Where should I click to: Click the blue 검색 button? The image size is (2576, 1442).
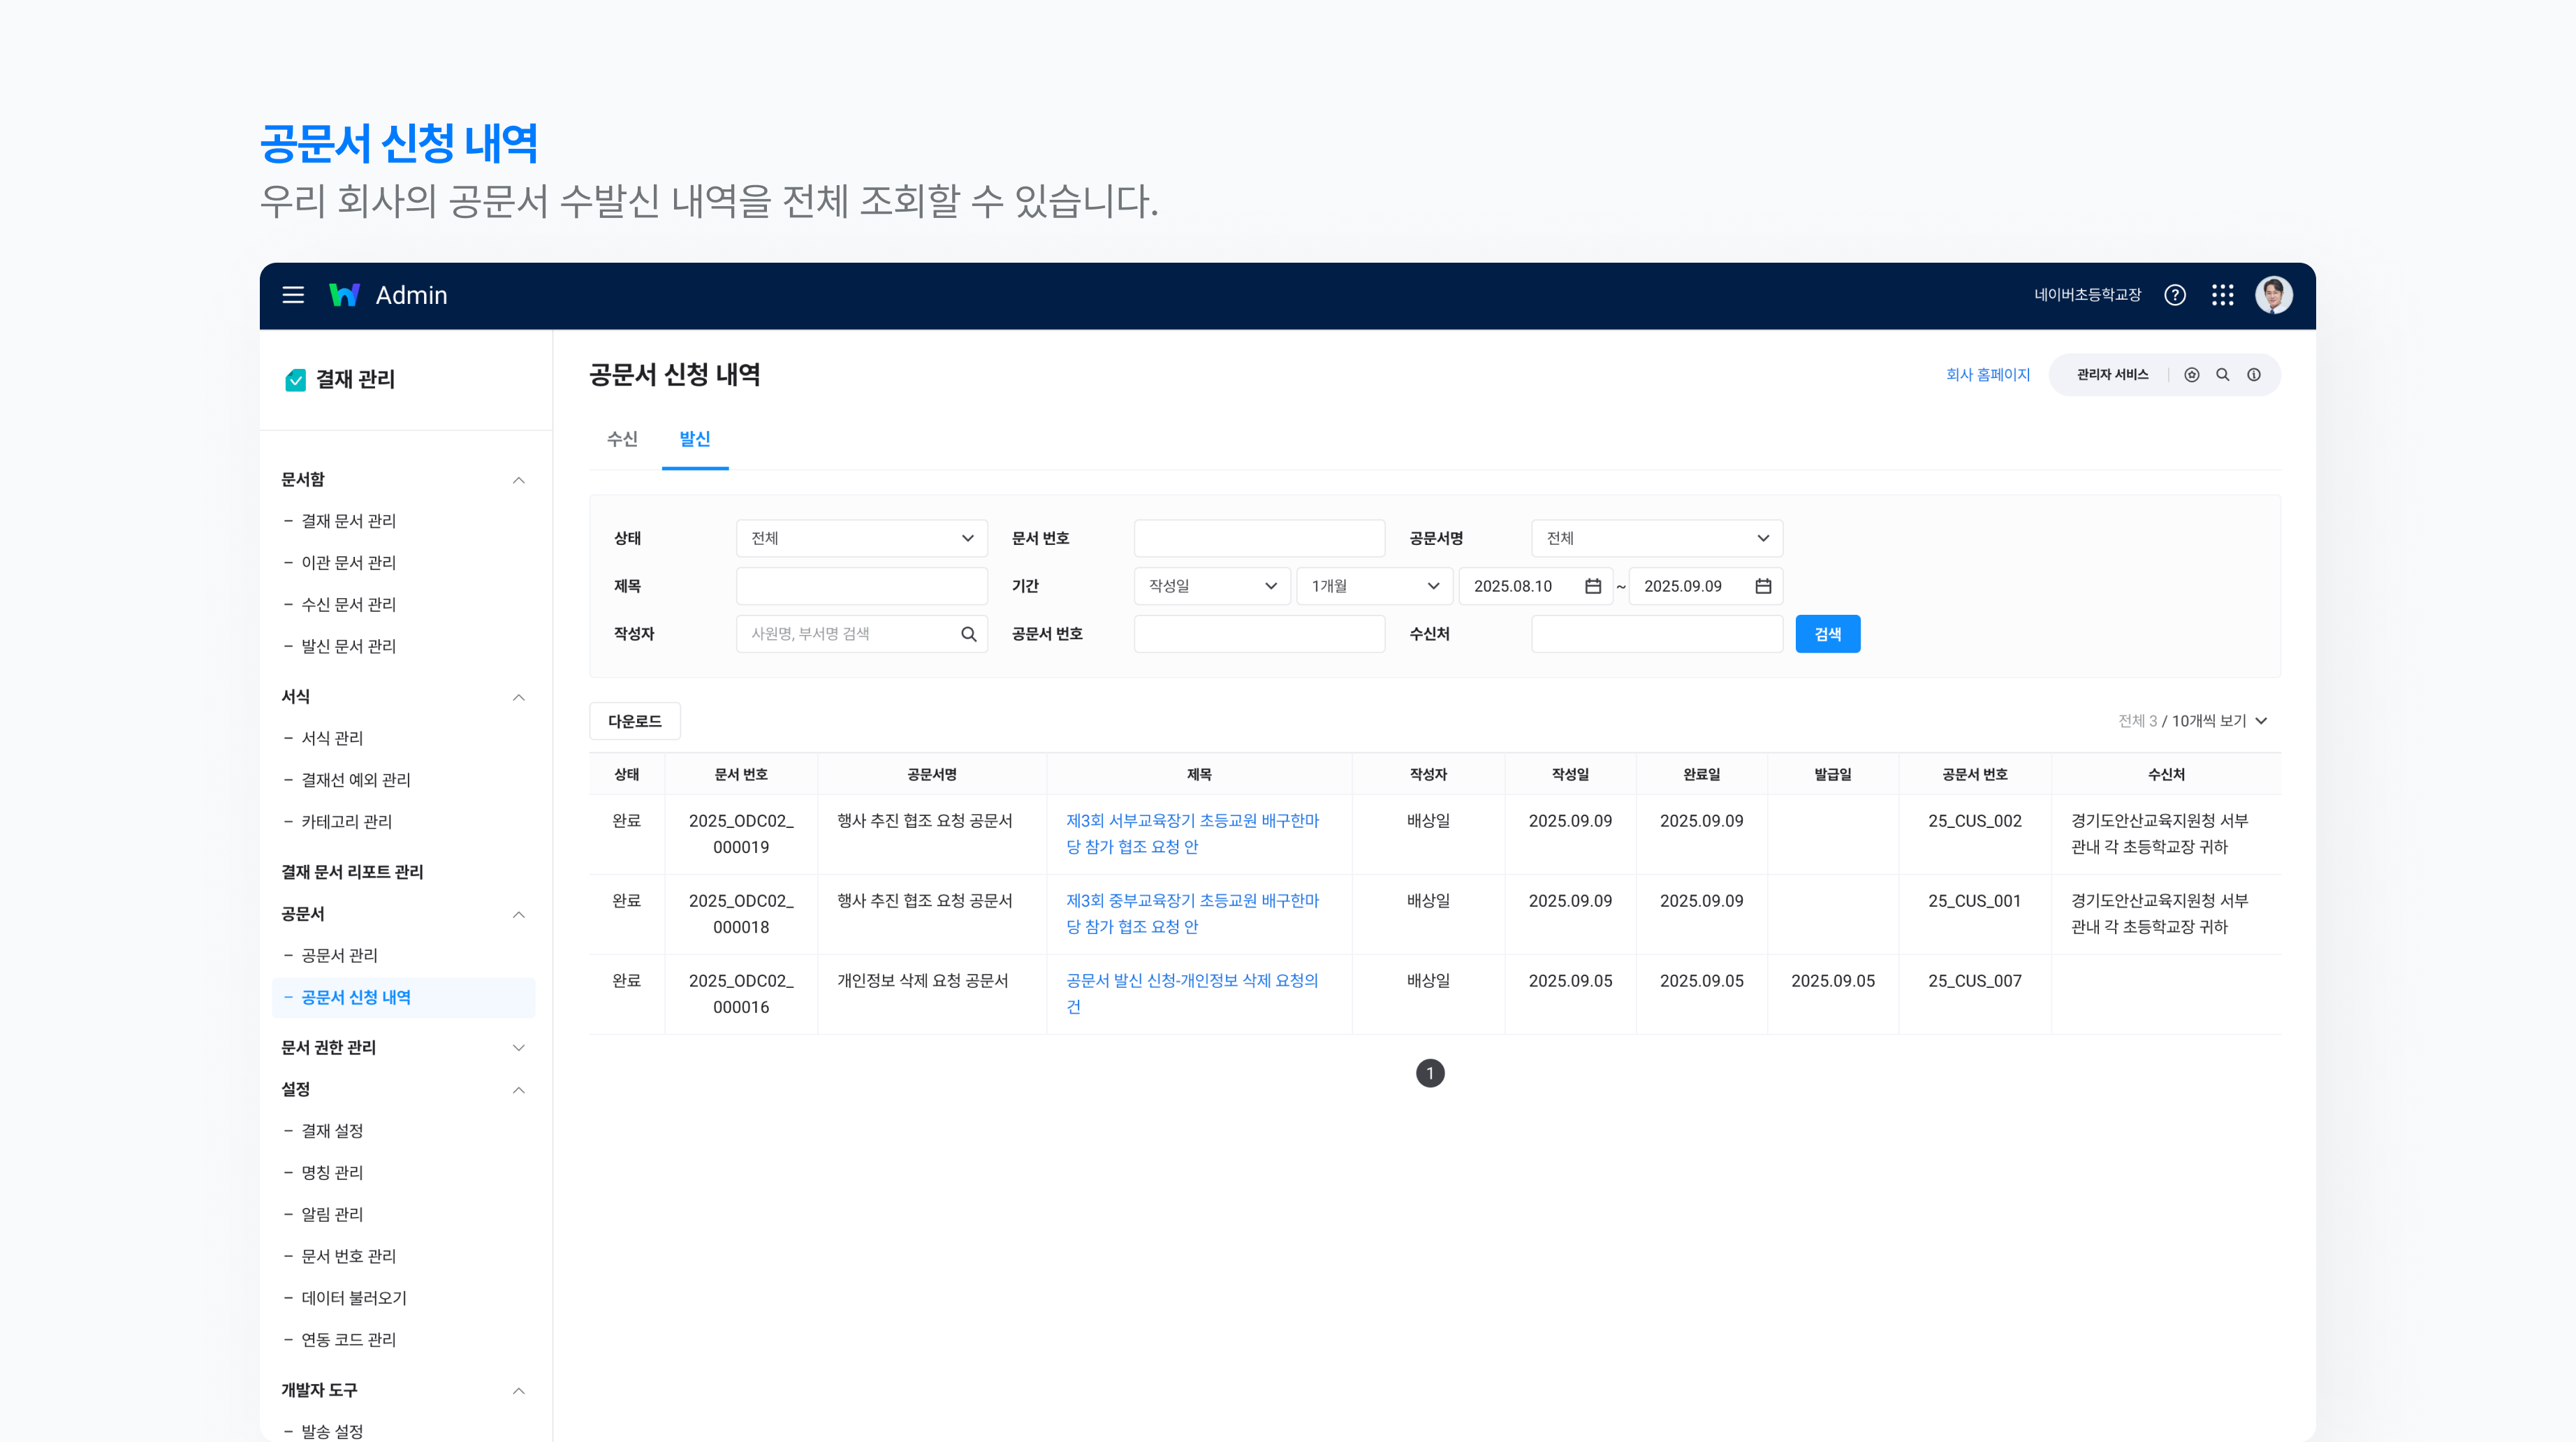[x=1827, y=634]
